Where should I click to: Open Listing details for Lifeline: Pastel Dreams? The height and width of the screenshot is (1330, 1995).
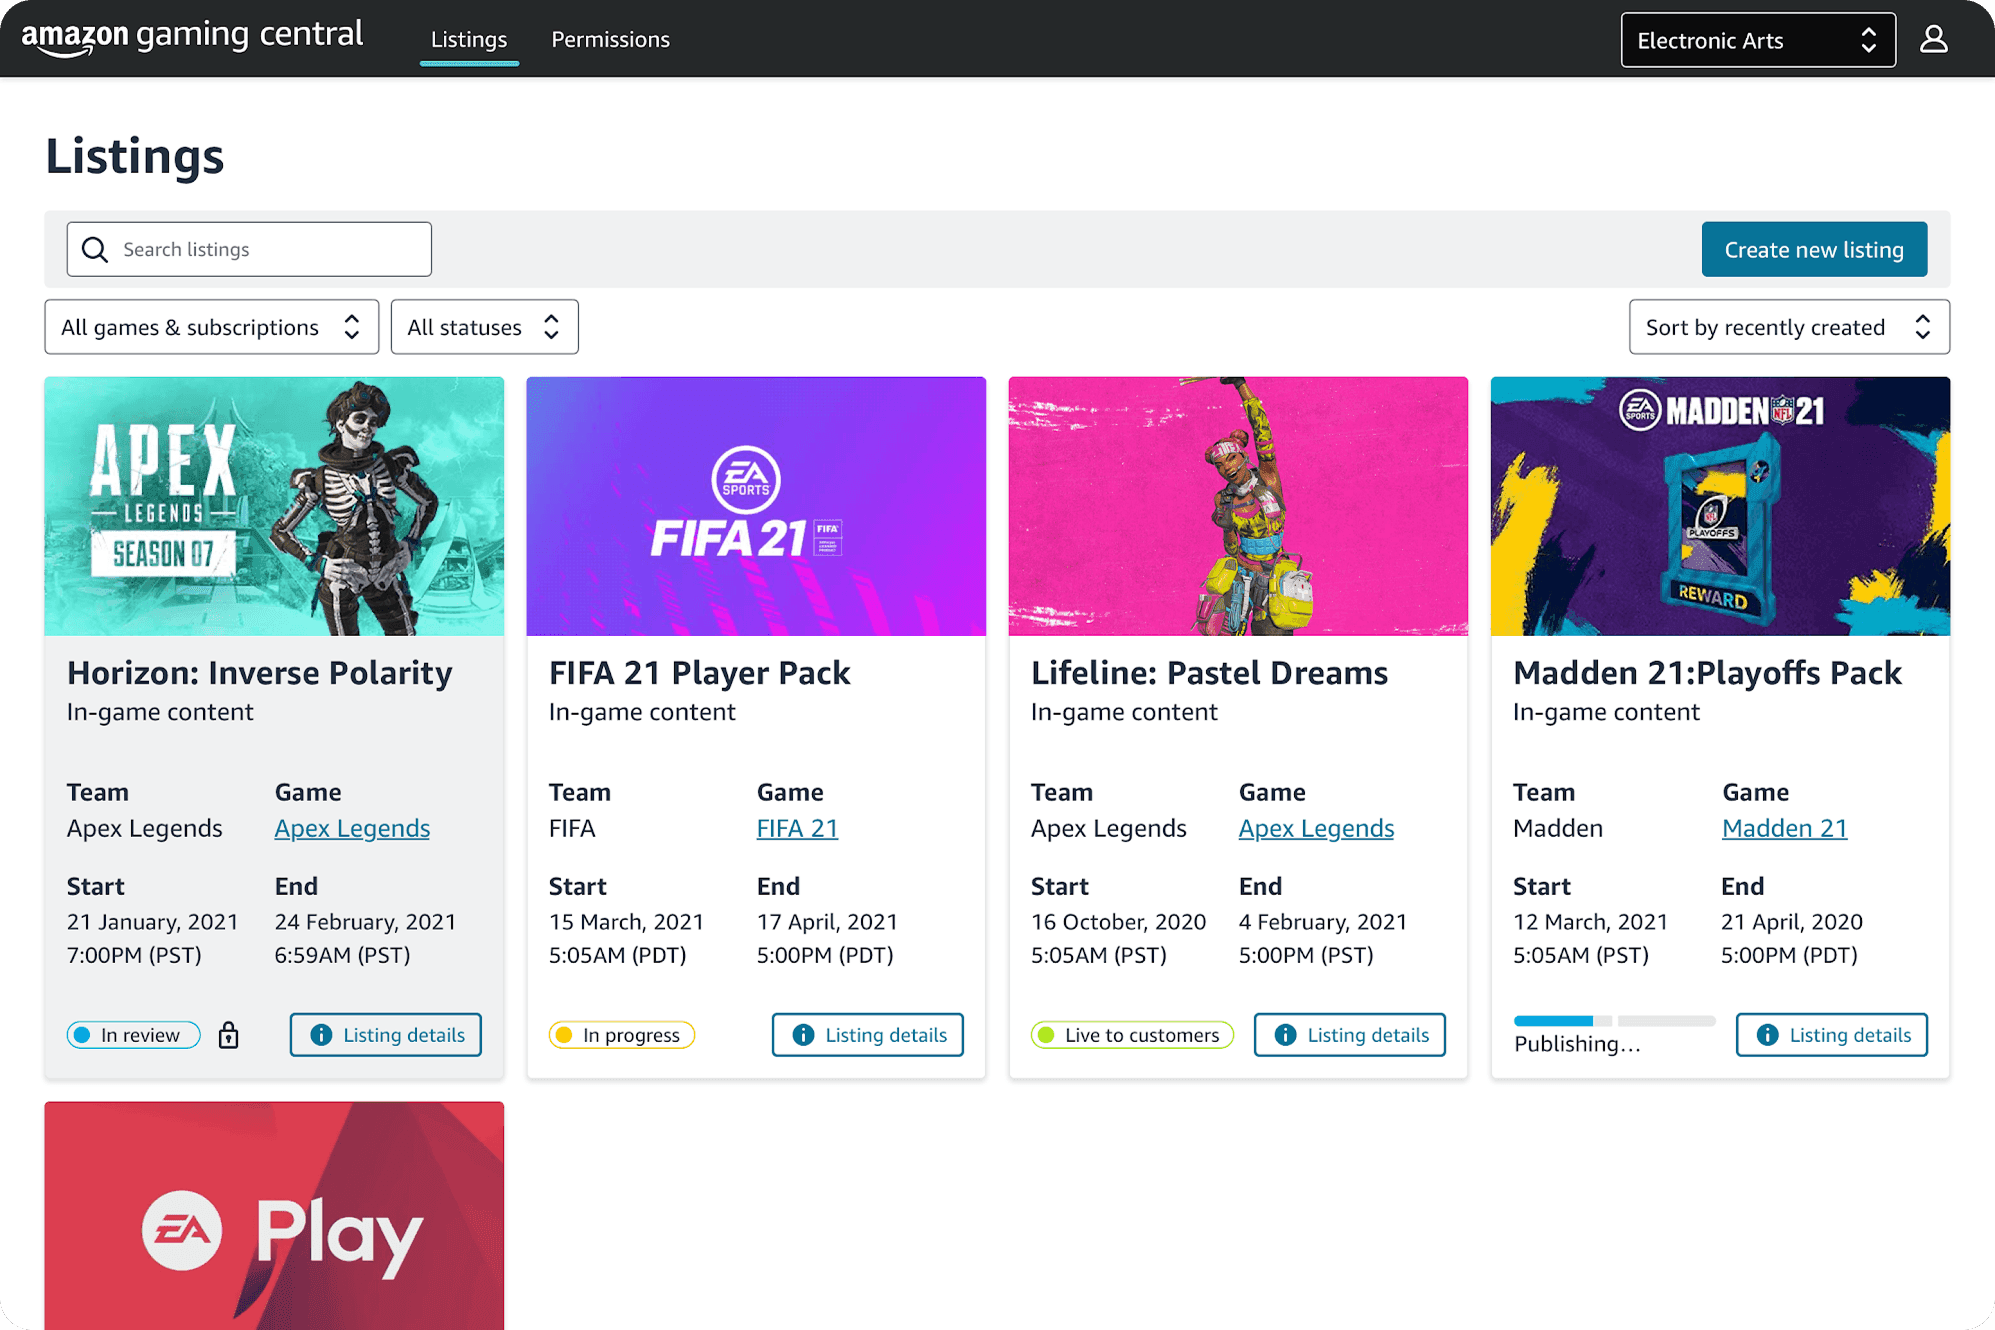1349,1035
